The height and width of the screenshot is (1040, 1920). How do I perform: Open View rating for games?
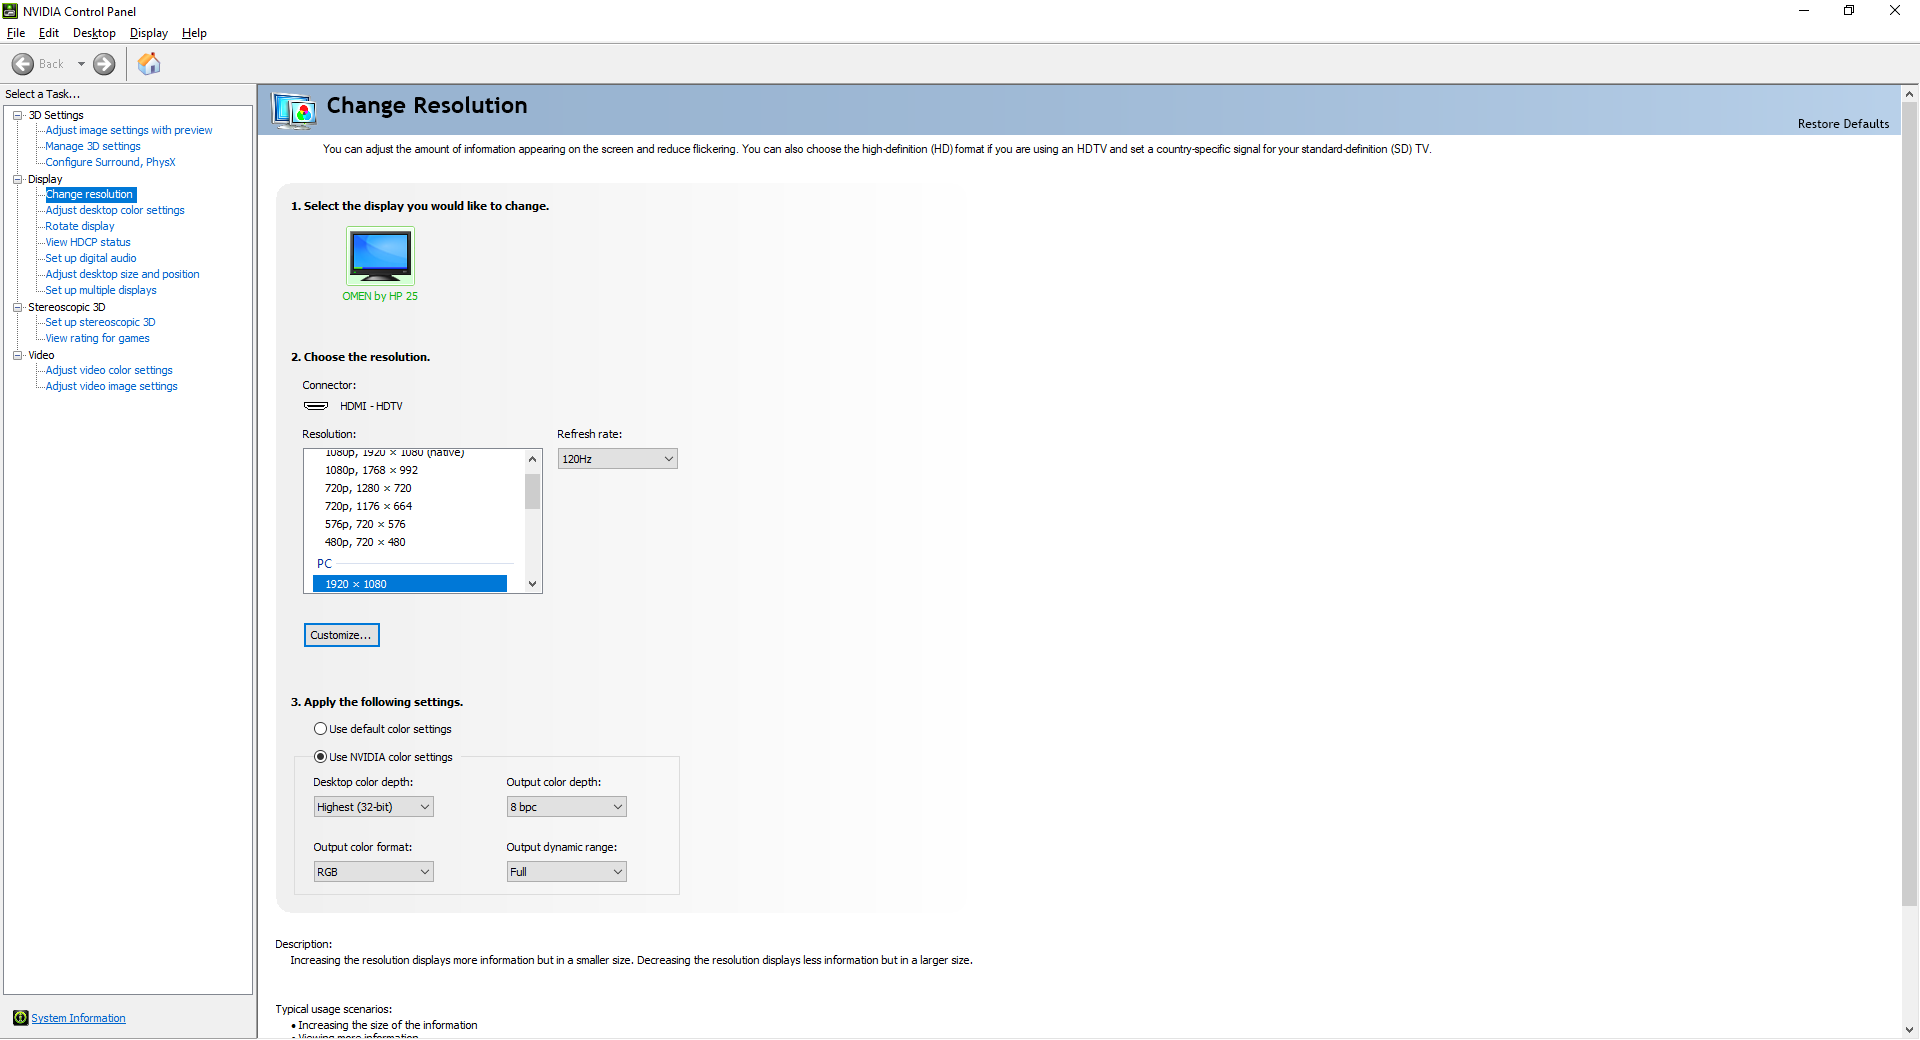click(97, 338)
